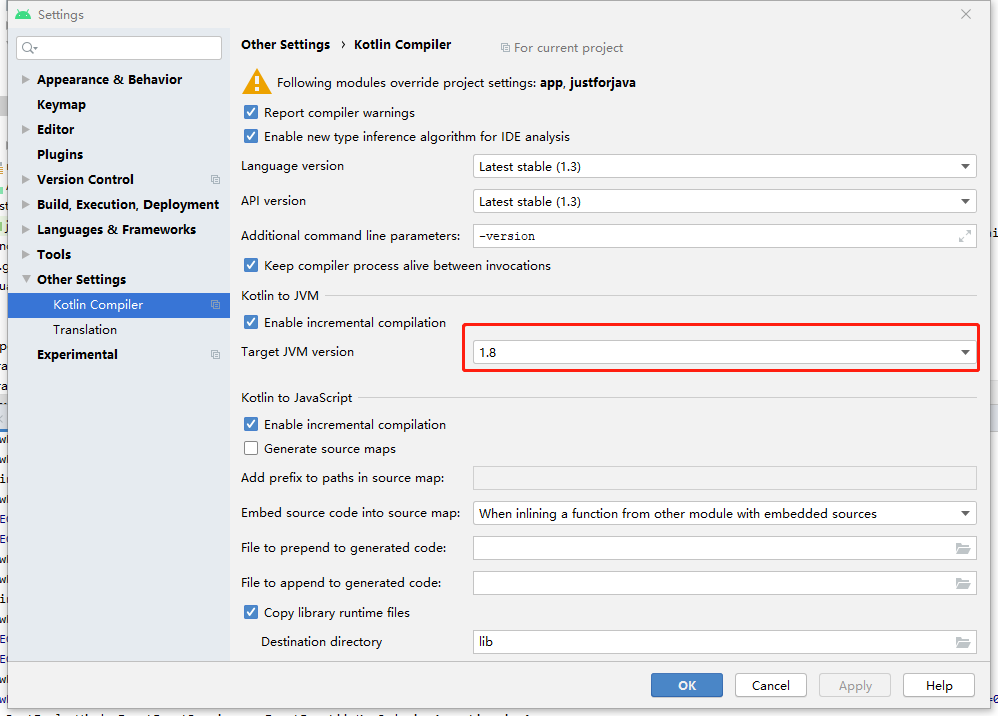
Task: Select Translation in the settings tree
Action: (85, 330)
